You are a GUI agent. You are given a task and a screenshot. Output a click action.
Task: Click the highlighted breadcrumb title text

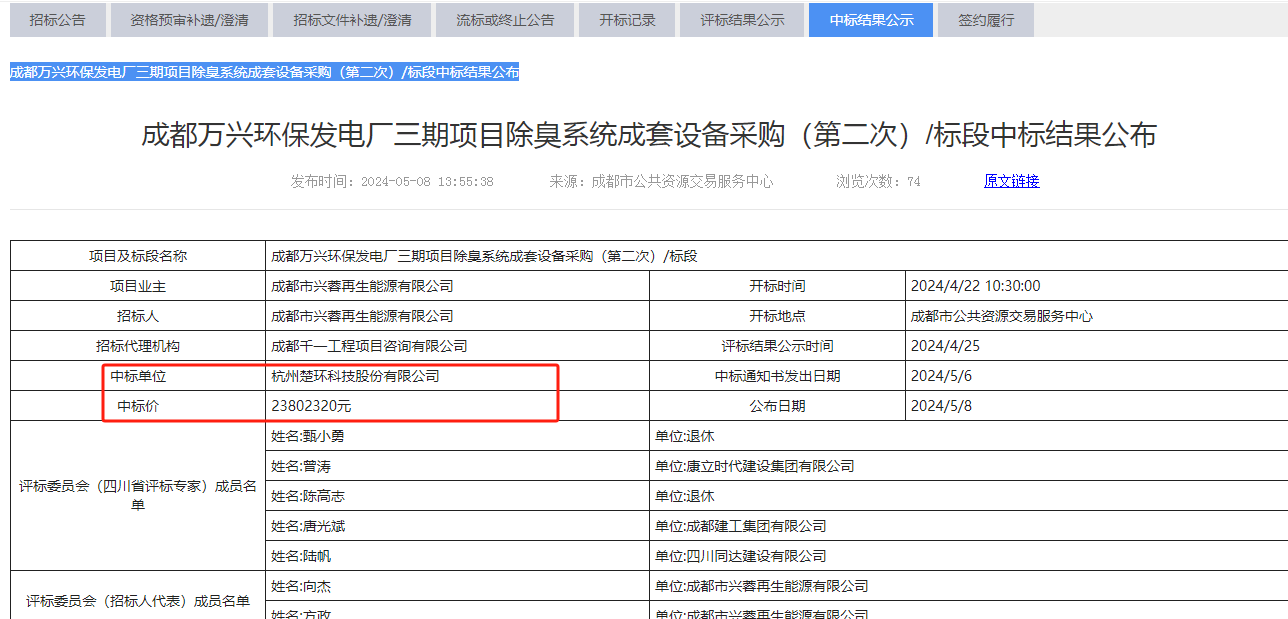tap(265, 72)
